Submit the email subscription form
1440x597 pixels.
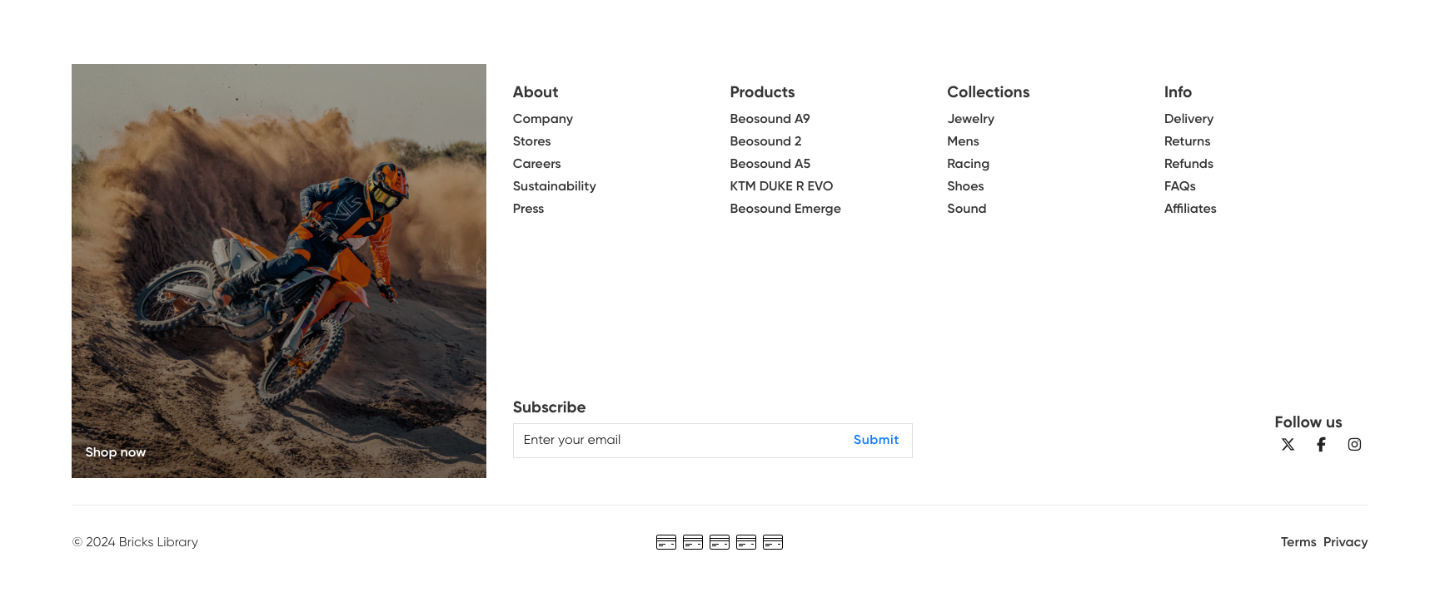click(x=876, y=440)
